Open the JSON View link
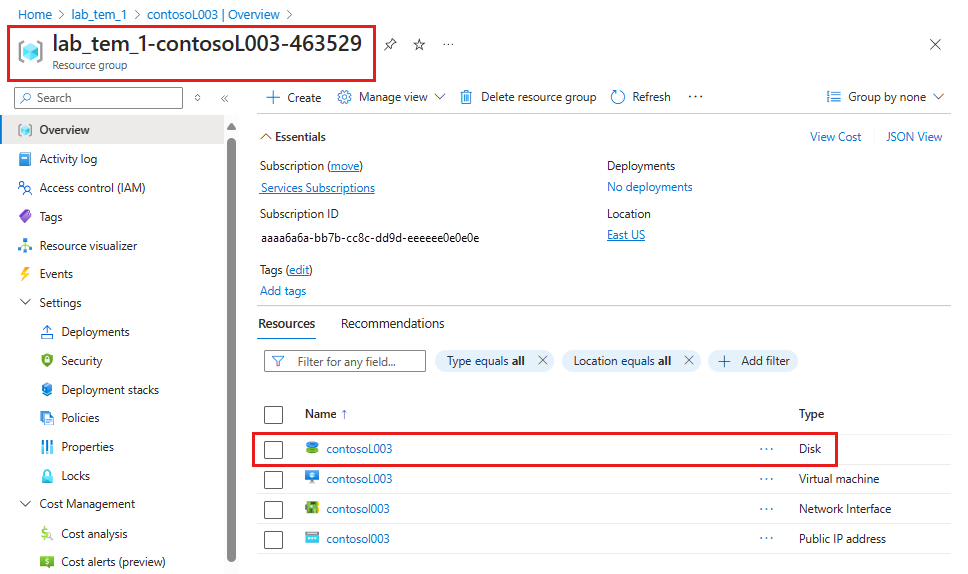 [914, 137]
